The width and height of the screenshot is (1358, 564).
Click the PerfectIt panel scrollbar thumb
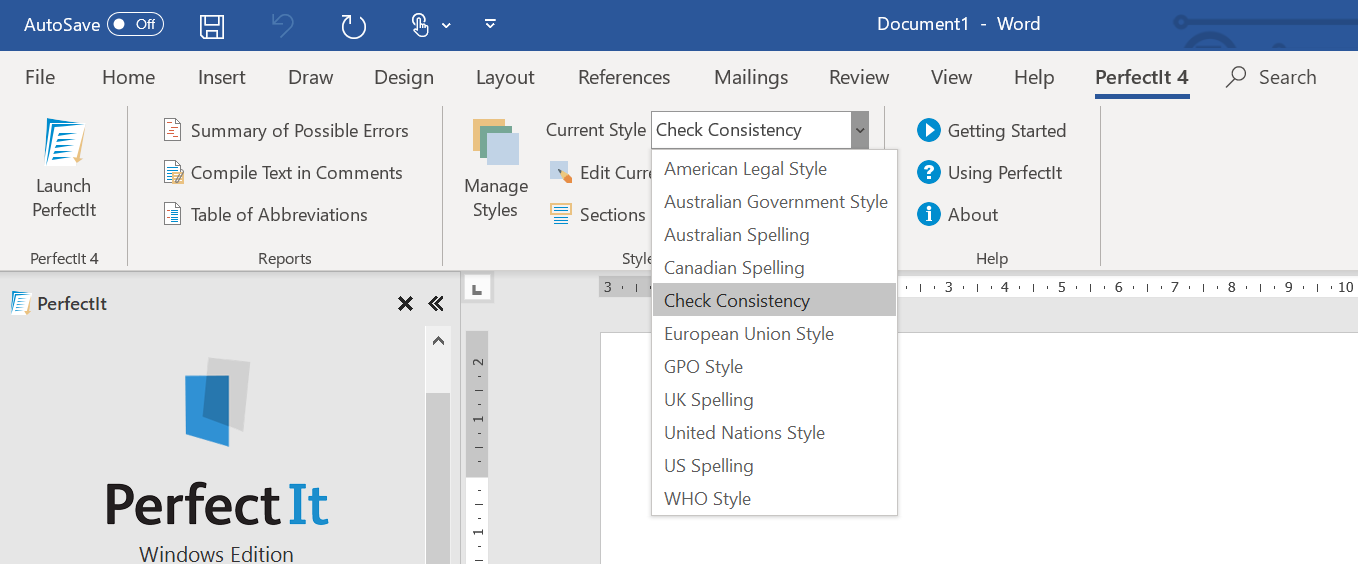click(438, 478)
